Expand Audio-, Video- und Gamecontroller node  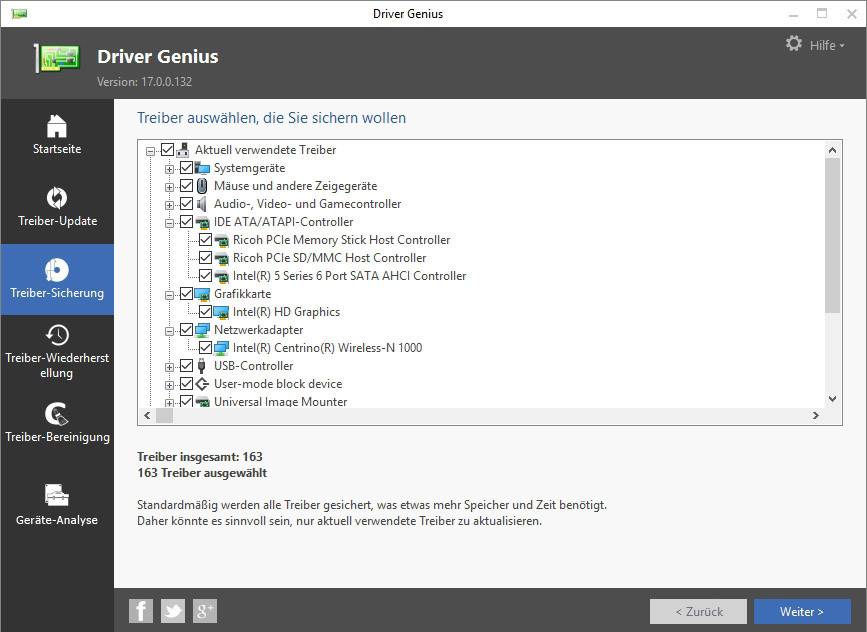(169, 205)
